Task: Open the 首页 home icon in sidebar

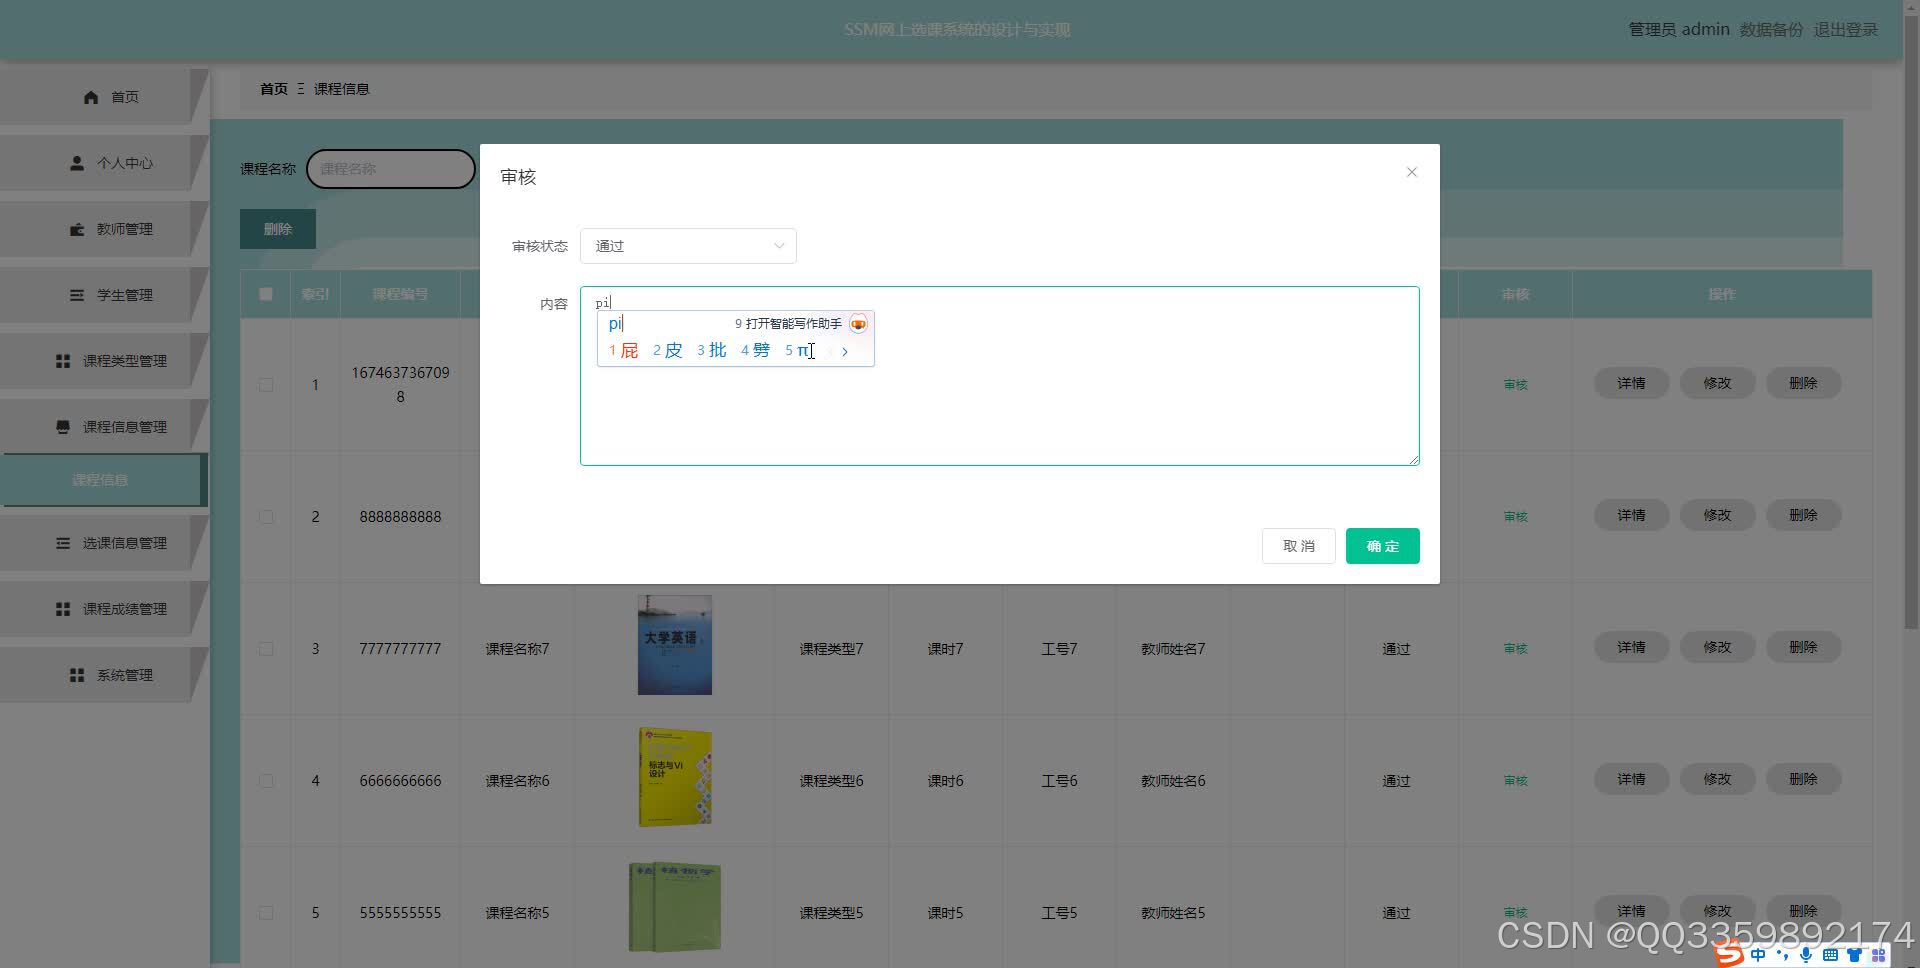Action: click(91, 97)
